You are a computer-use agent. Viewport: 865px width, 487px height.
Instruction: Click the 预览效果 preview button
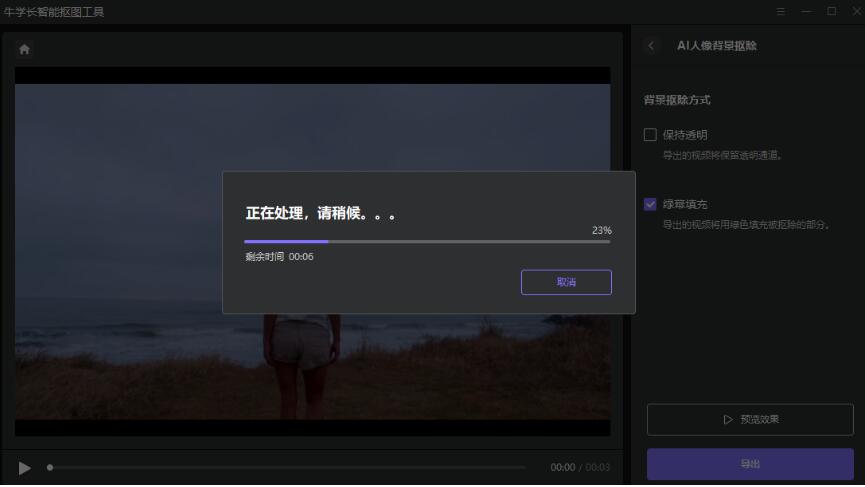coord(750,420)
